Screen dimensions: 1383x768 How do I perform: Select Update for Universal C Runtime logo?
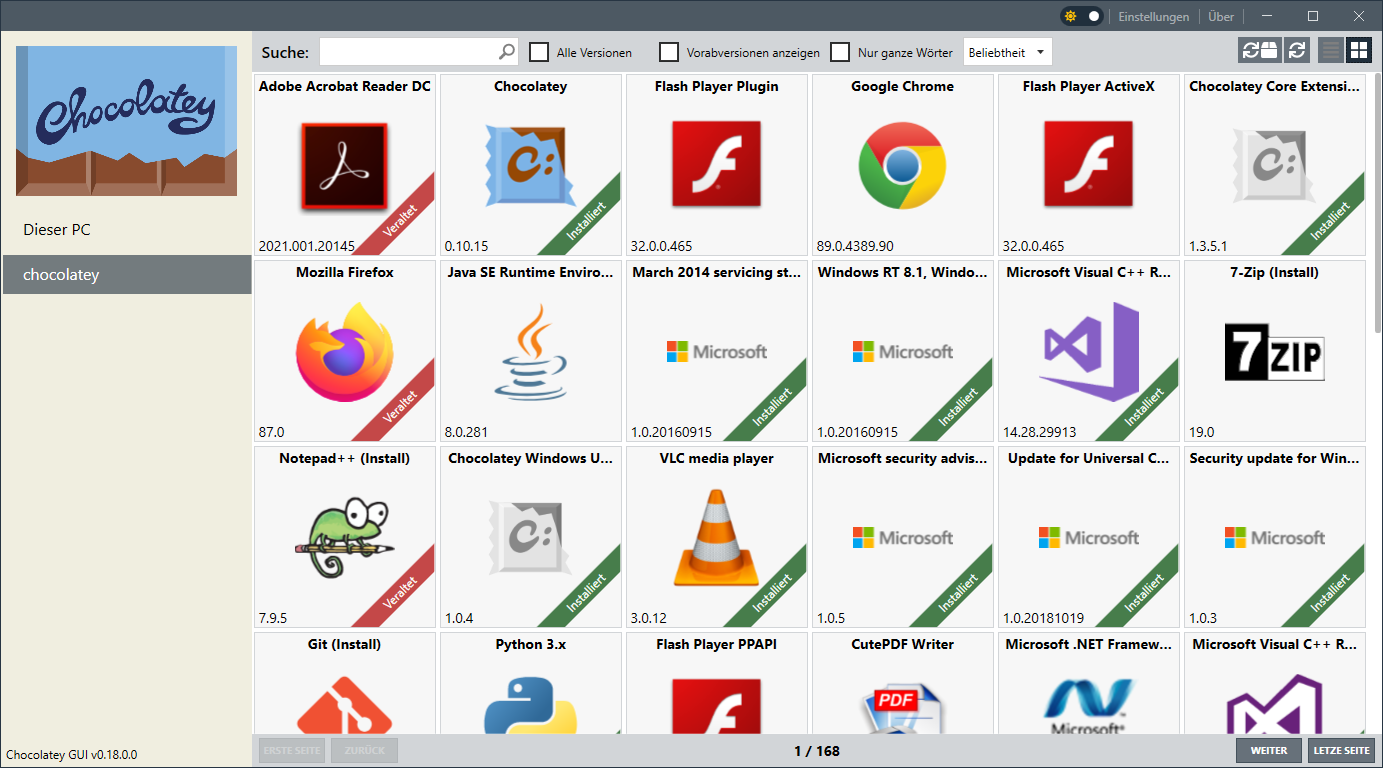click(1089, 537)
